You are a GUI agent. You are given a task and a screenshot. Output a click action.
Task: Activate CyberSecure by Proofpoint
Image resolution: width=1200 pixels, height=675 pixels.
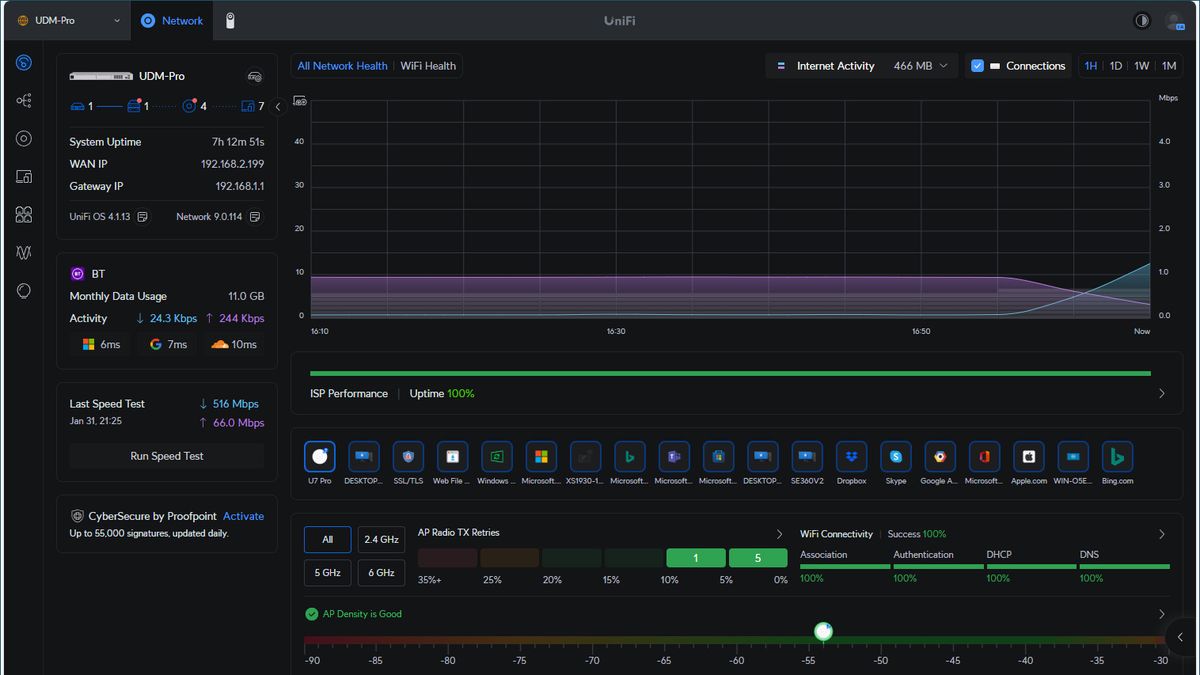243,516
